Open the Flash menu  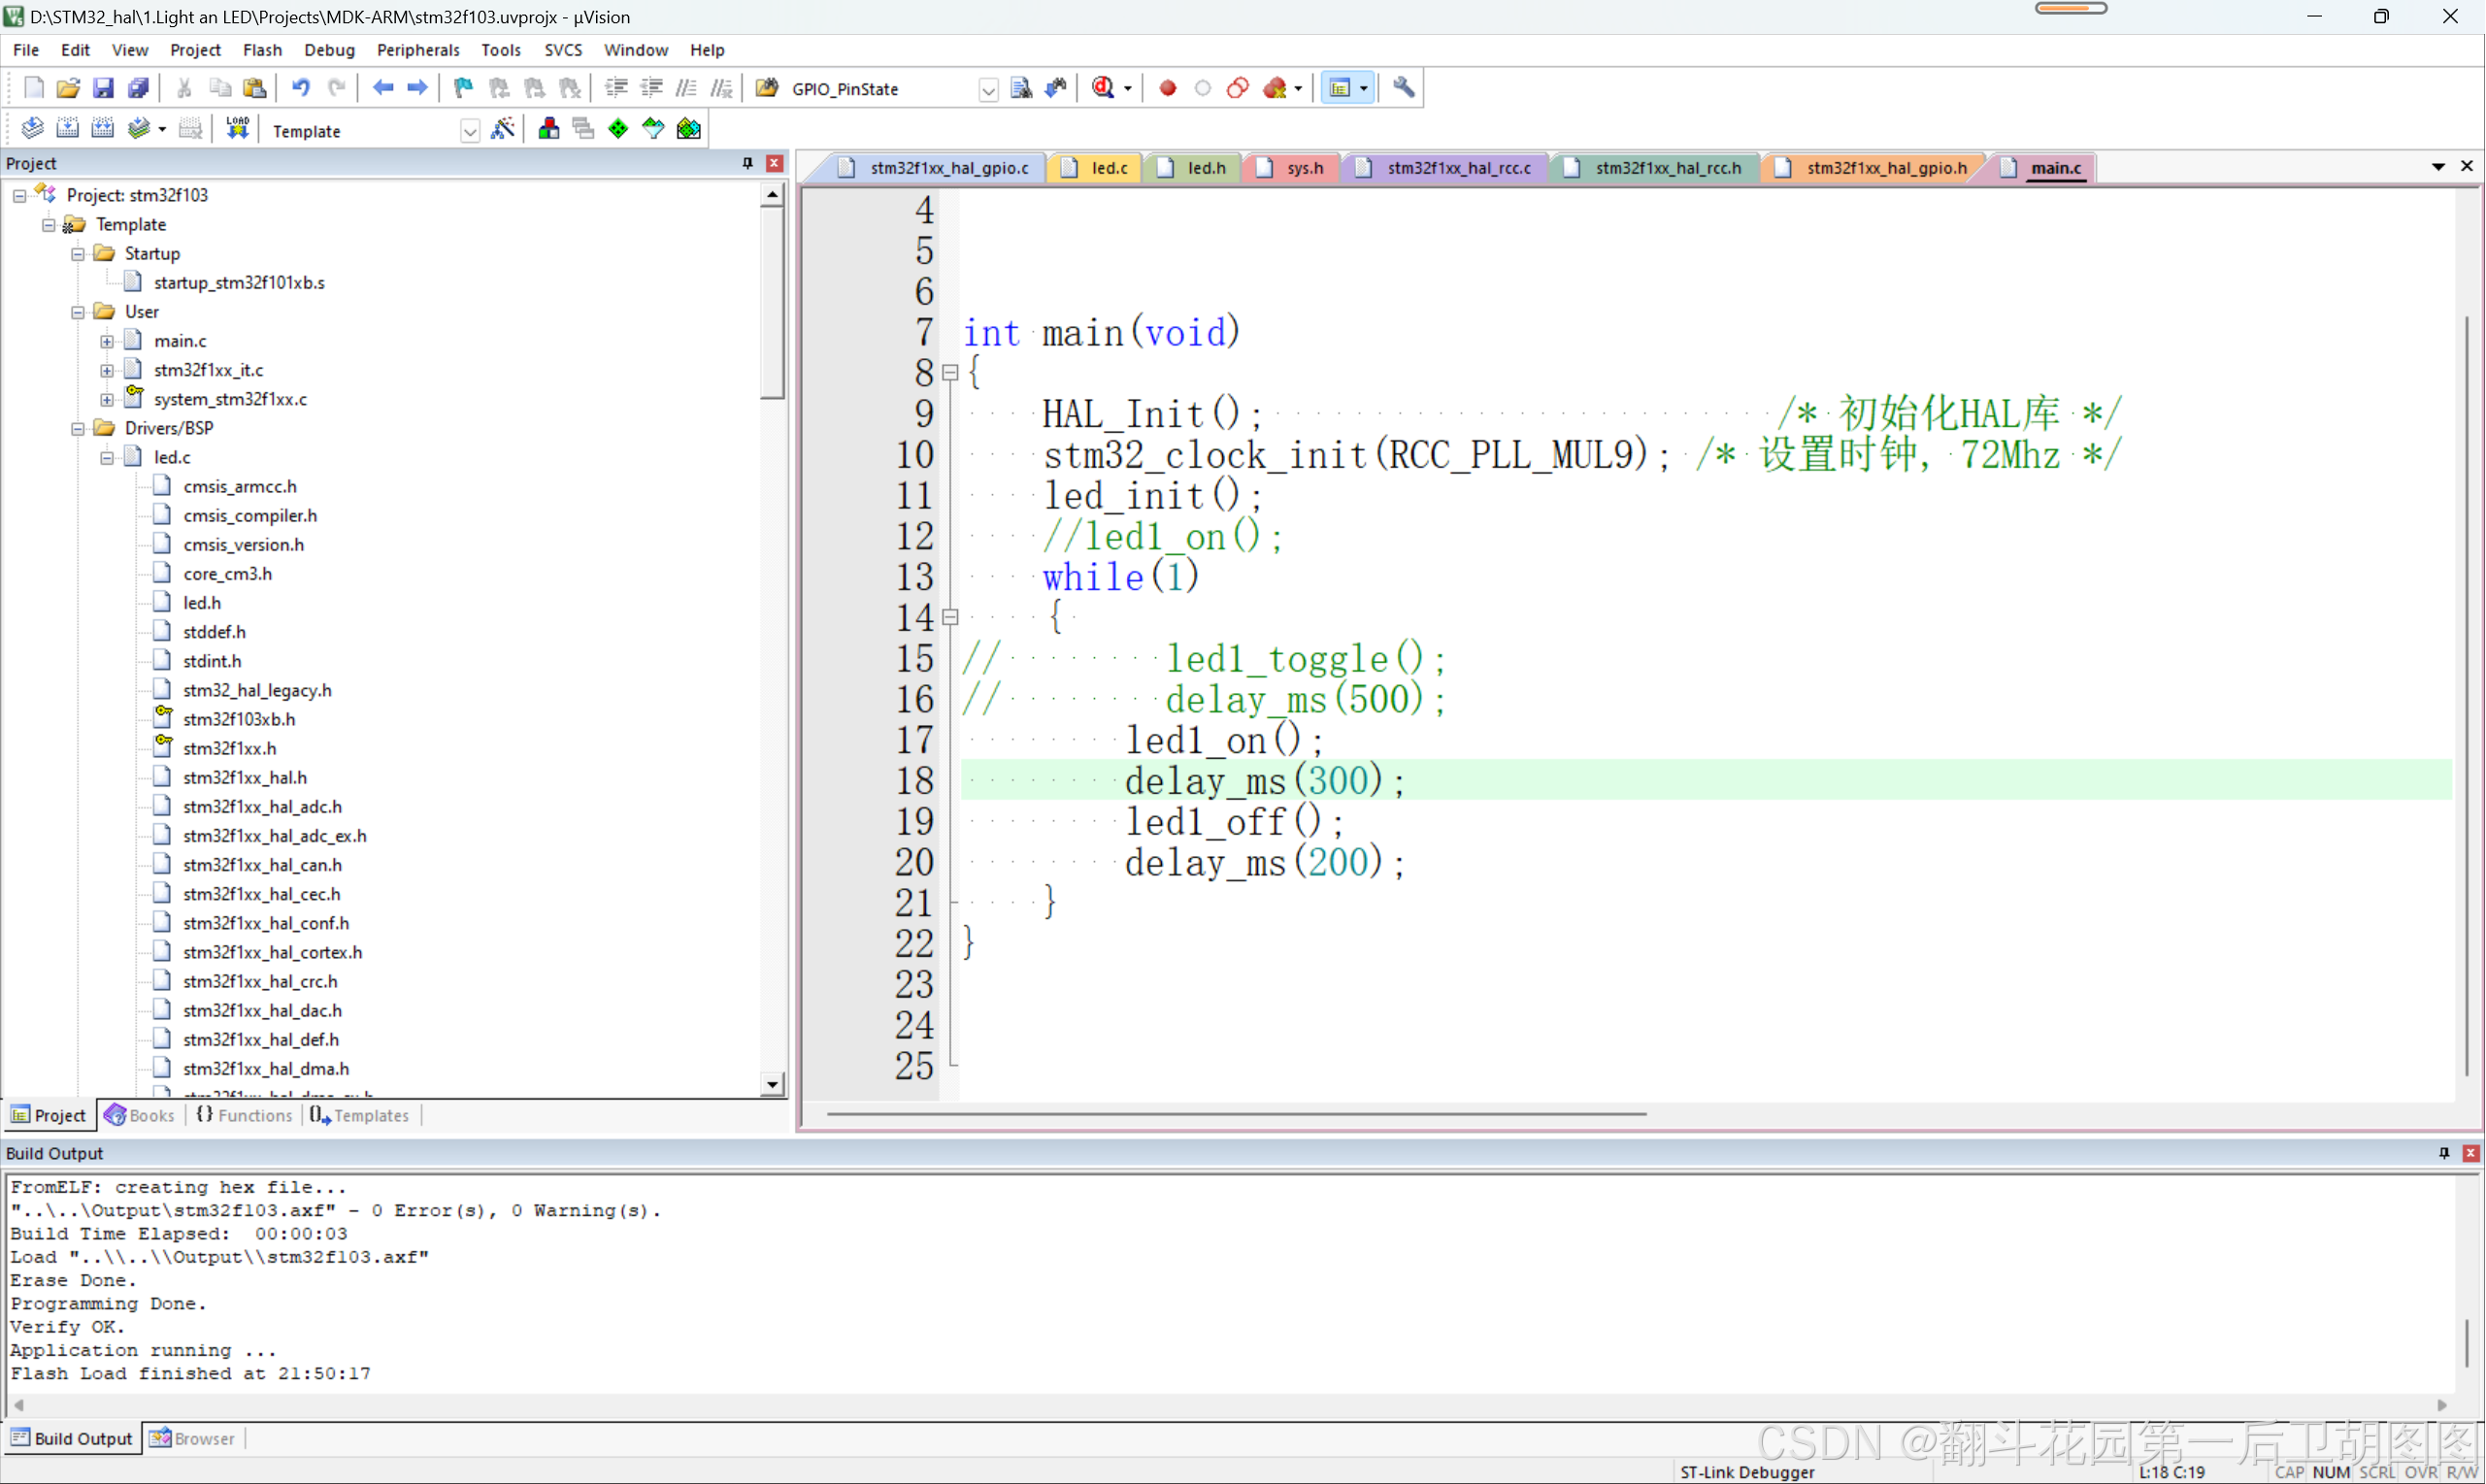[262, 50]
